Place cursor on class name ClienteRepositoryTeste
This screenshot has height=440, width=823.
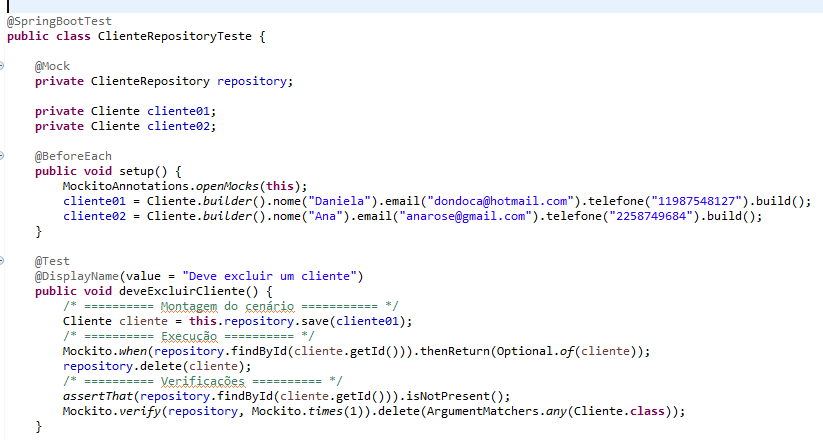(x=175, y=36)
